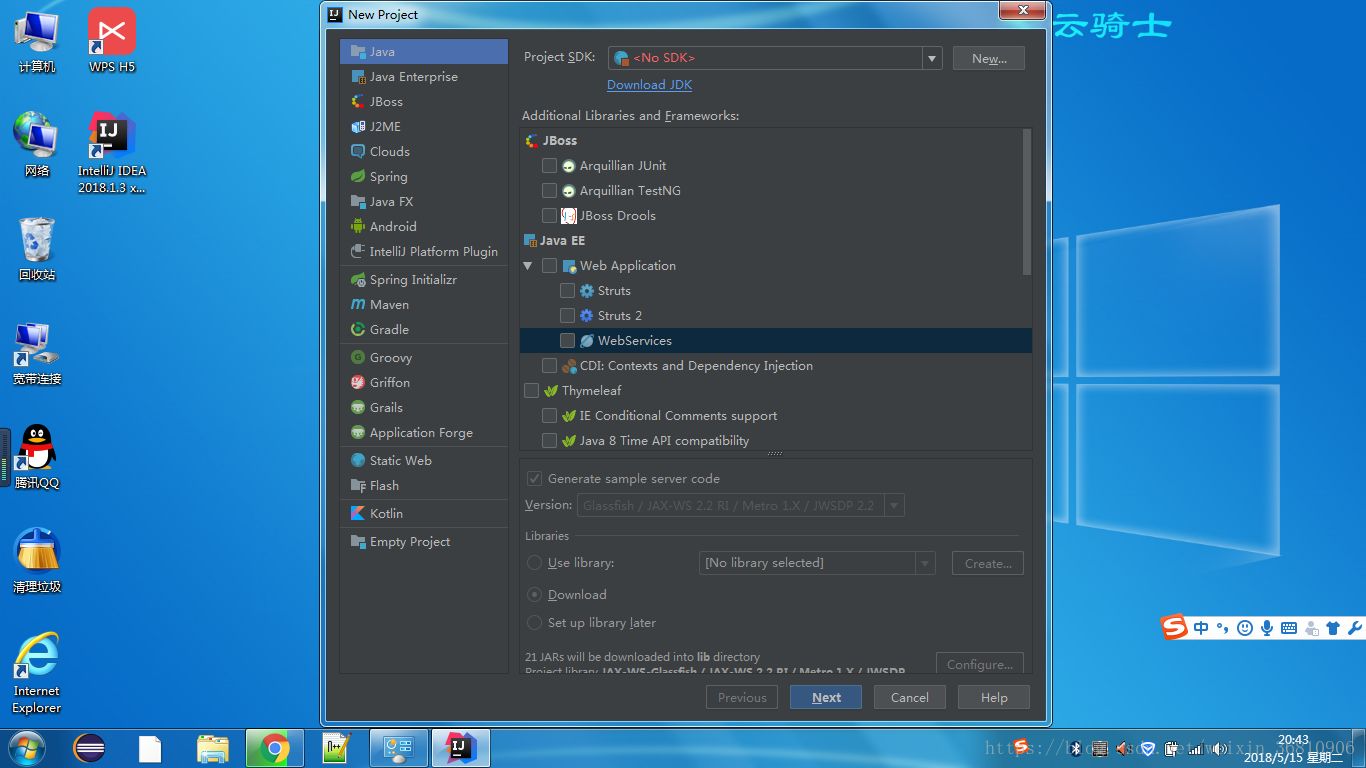Image resolution: width=1366 pixels, height=768 pixels.
Task: Select the Use library radio button
Action: click(535, 563)
